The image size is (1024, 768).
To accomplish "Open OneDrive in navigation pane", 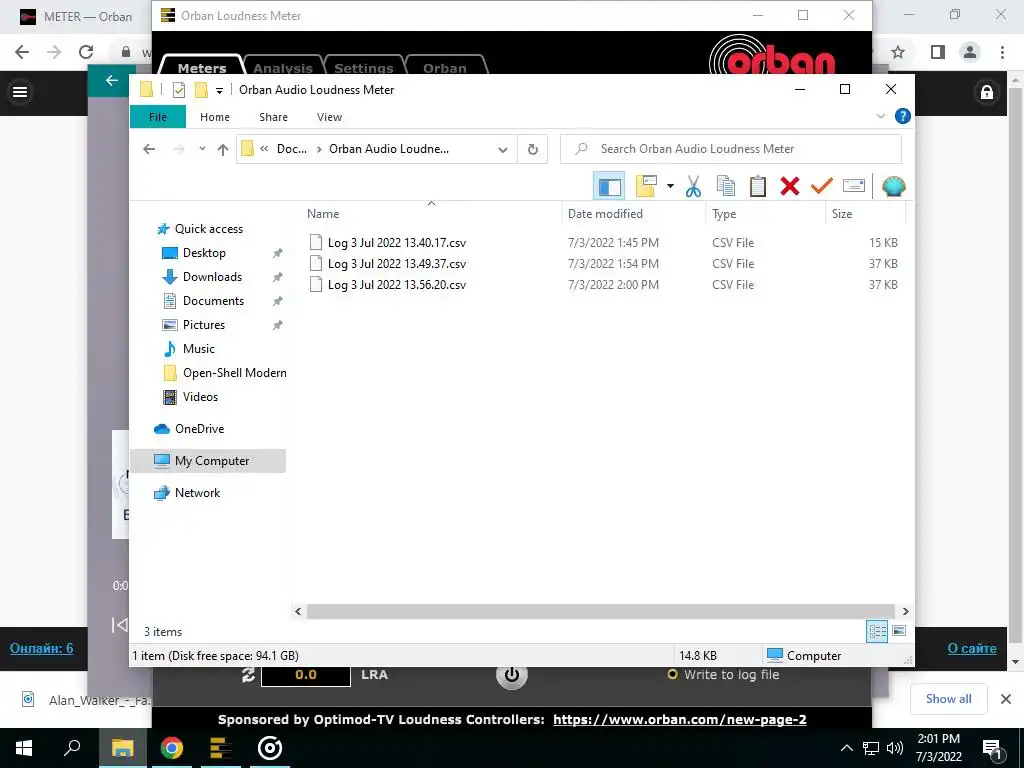I will pos(199,429).
